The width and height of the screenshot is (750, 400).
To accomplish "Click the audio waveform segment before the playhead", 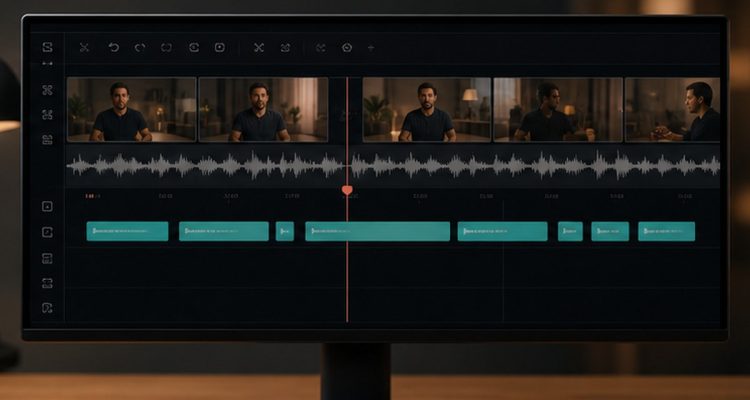I will click(205, 166).
